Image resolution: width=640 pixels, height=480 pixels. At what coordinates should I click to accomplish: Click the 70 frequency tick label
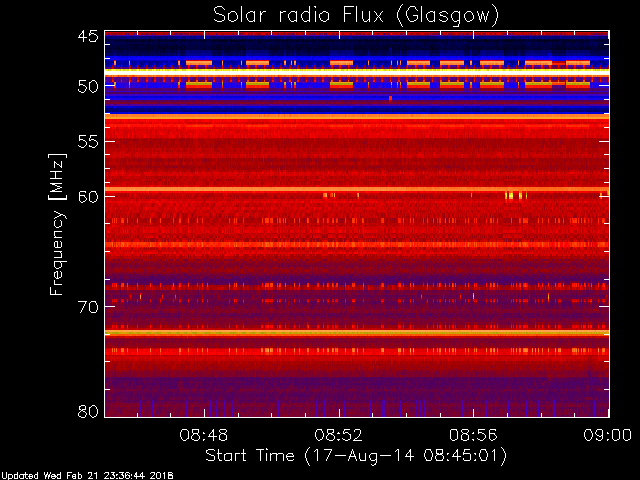(88, 307)
